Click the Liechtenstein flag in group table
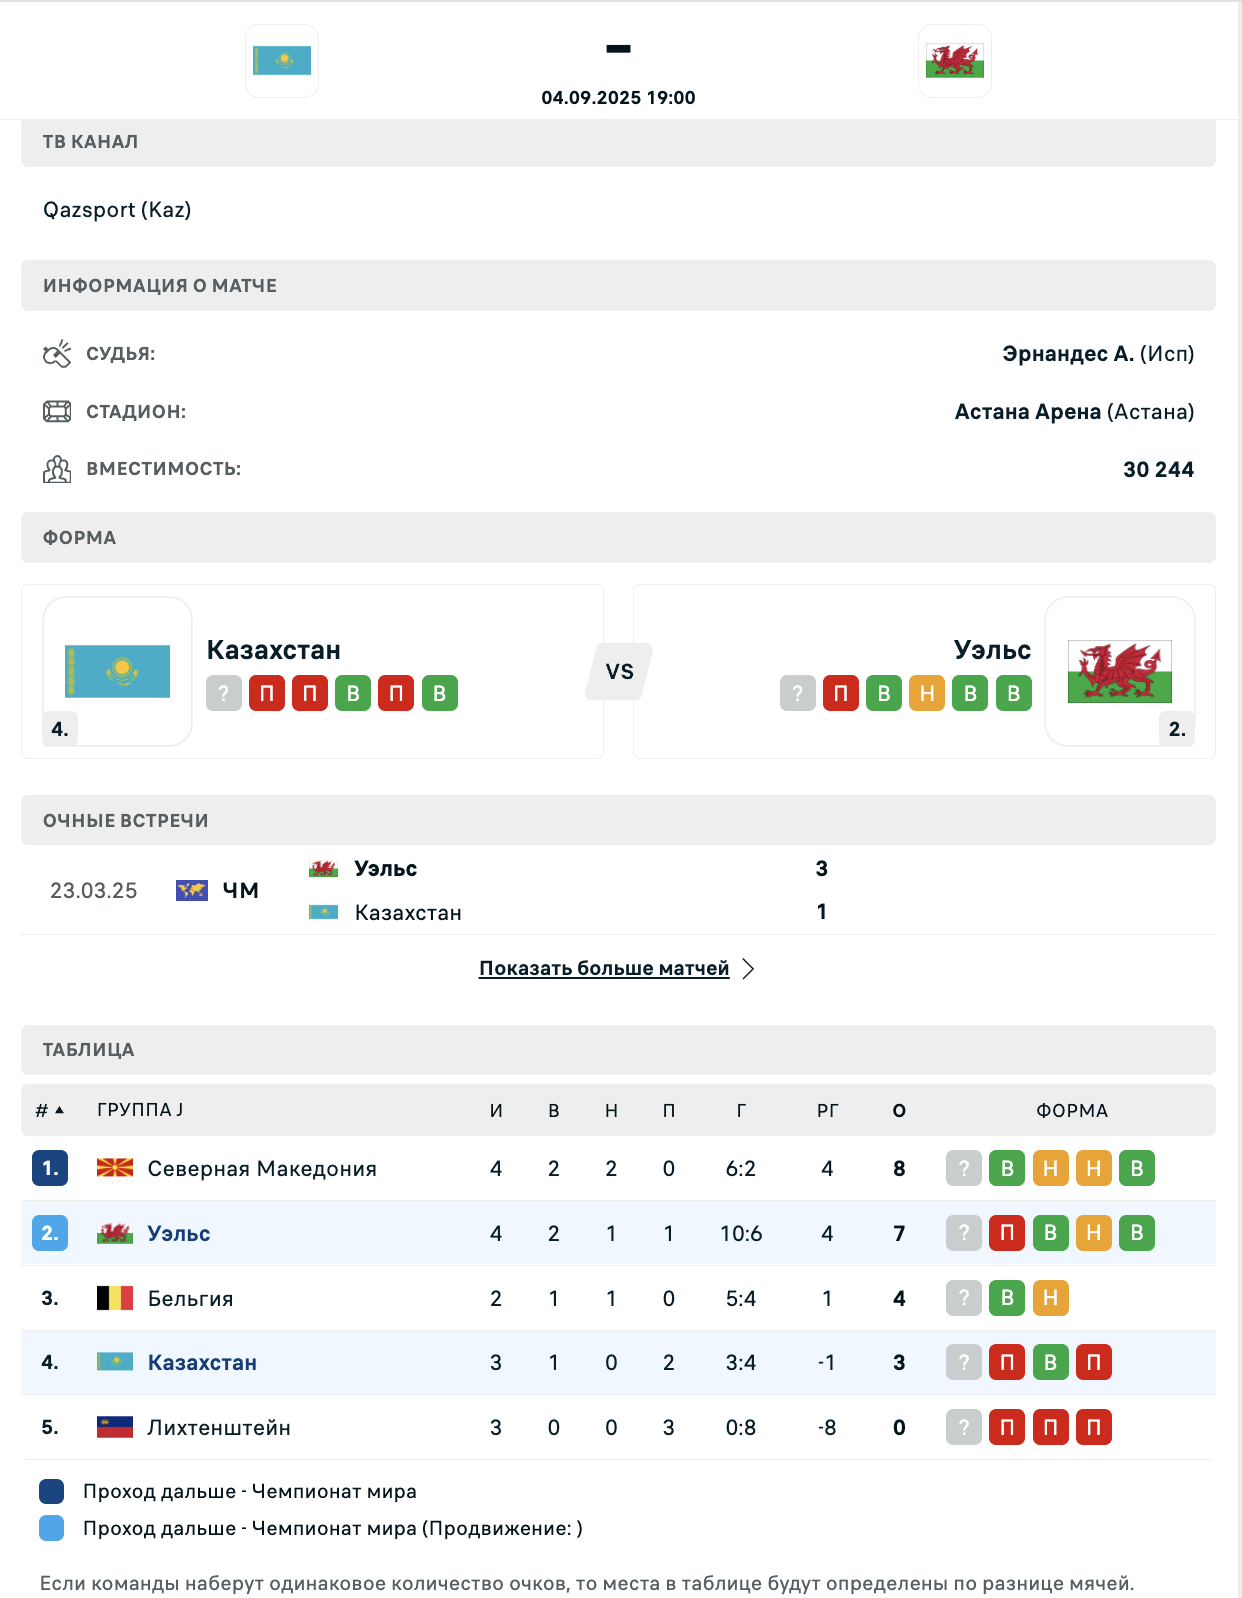 (115, 1427)
